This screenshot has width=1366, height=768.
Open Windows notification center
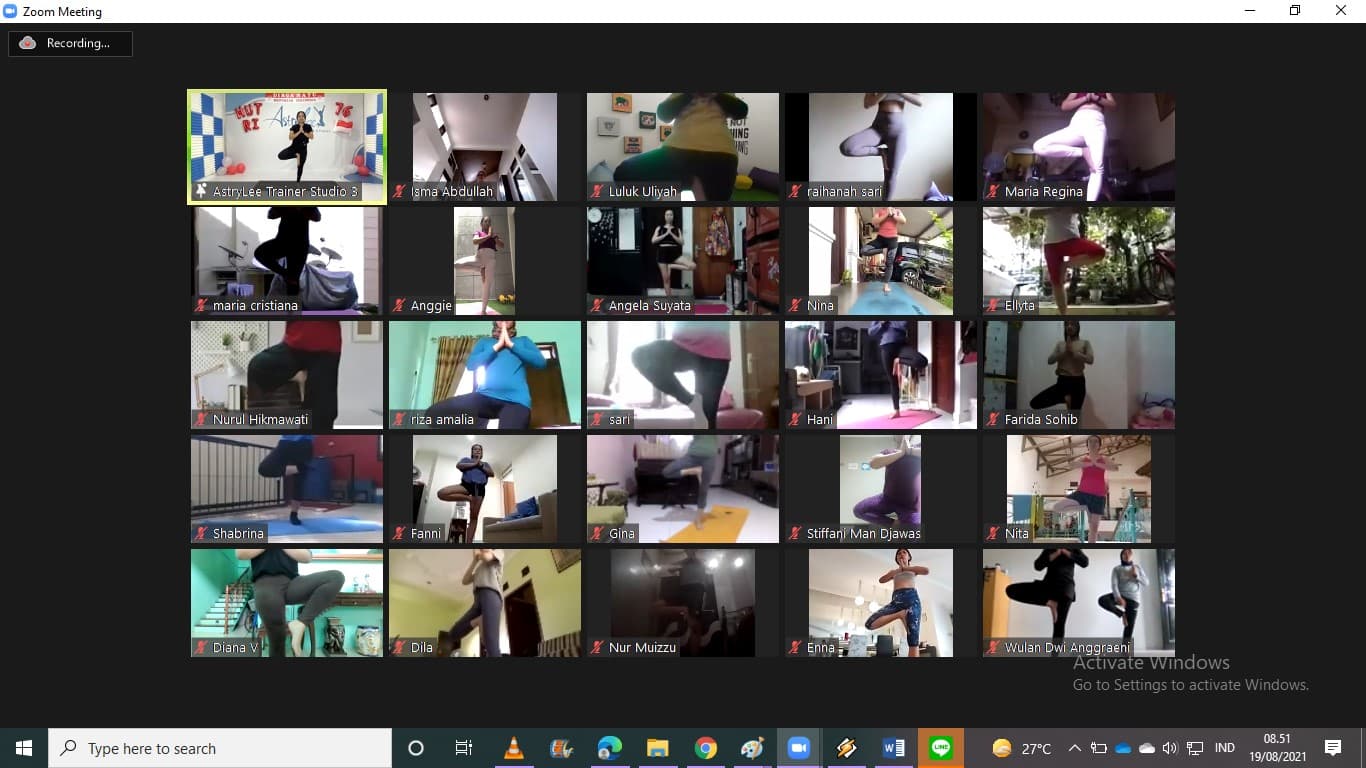click(1332, 748)
